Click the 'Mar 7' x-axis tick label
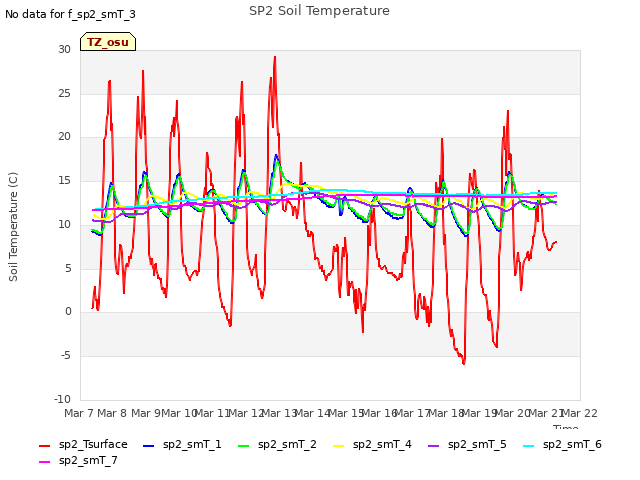The height and width of the screenshot is (480, 640). coord(78,413)
